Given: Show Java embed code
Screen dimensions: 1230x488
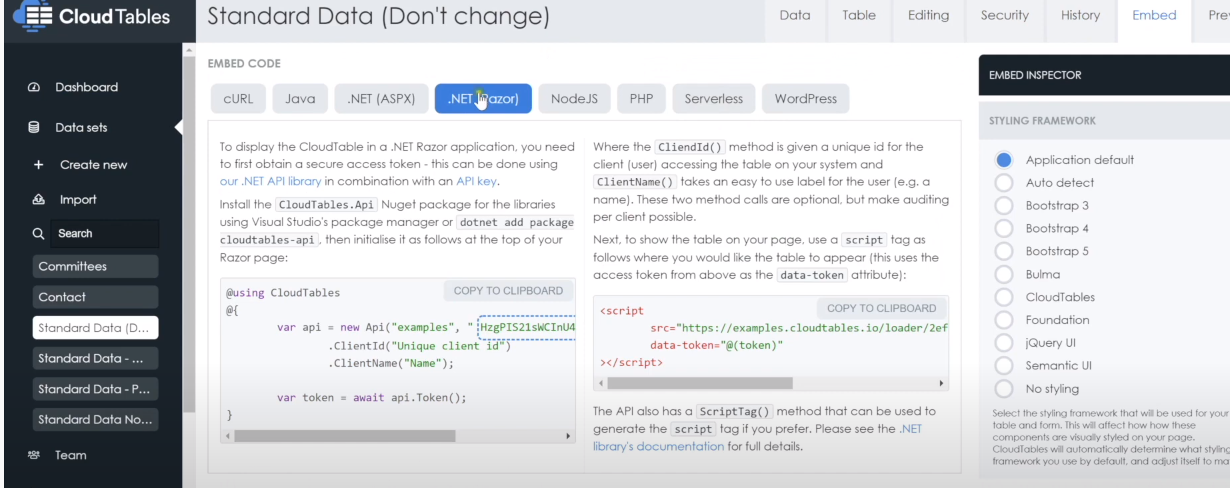Looking at the screenshot, I should click(x=300, y=99).
